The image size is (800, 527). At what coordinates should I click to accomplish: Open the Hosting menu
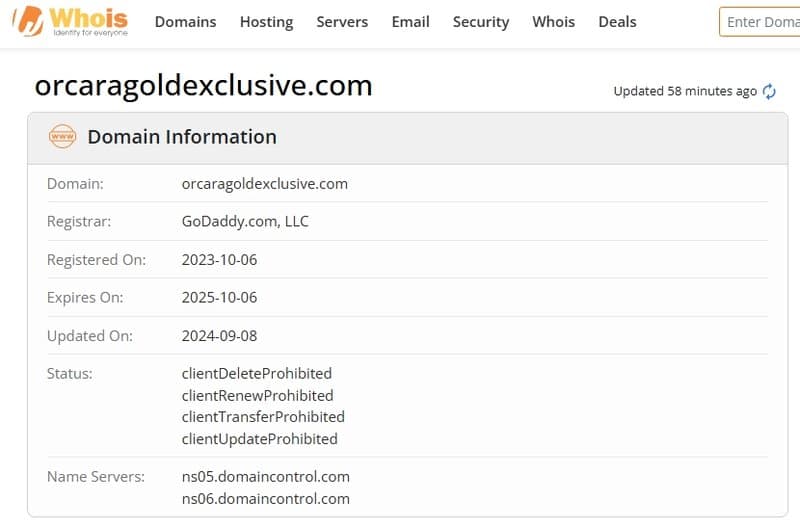coord(266,22)
